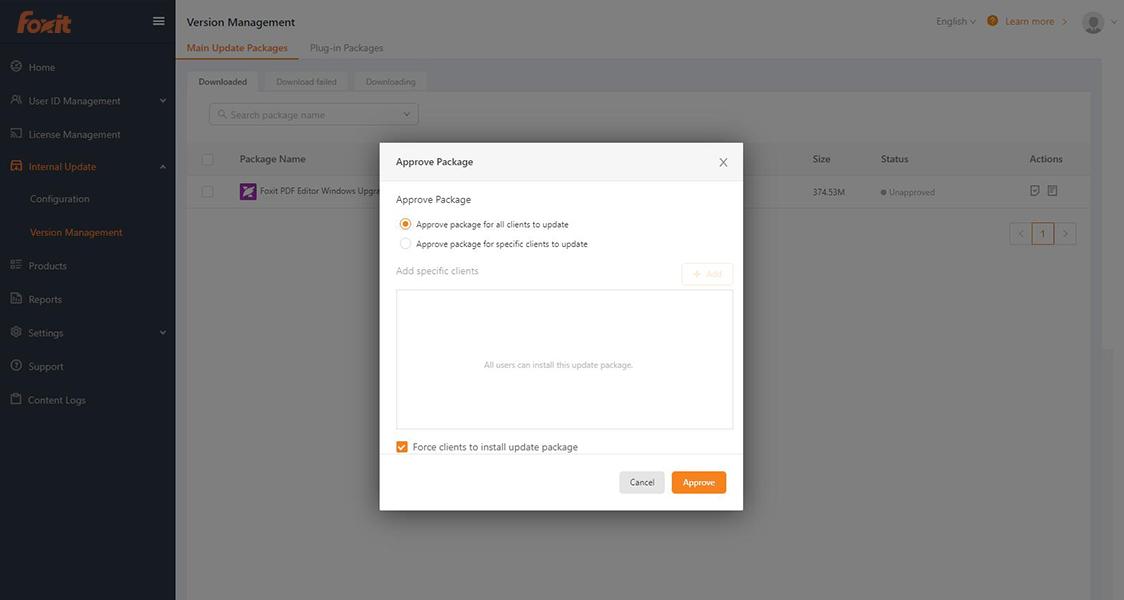Click the Products sidebar icon
This screenshot has width=1124, height=600.
click(16, 265)
